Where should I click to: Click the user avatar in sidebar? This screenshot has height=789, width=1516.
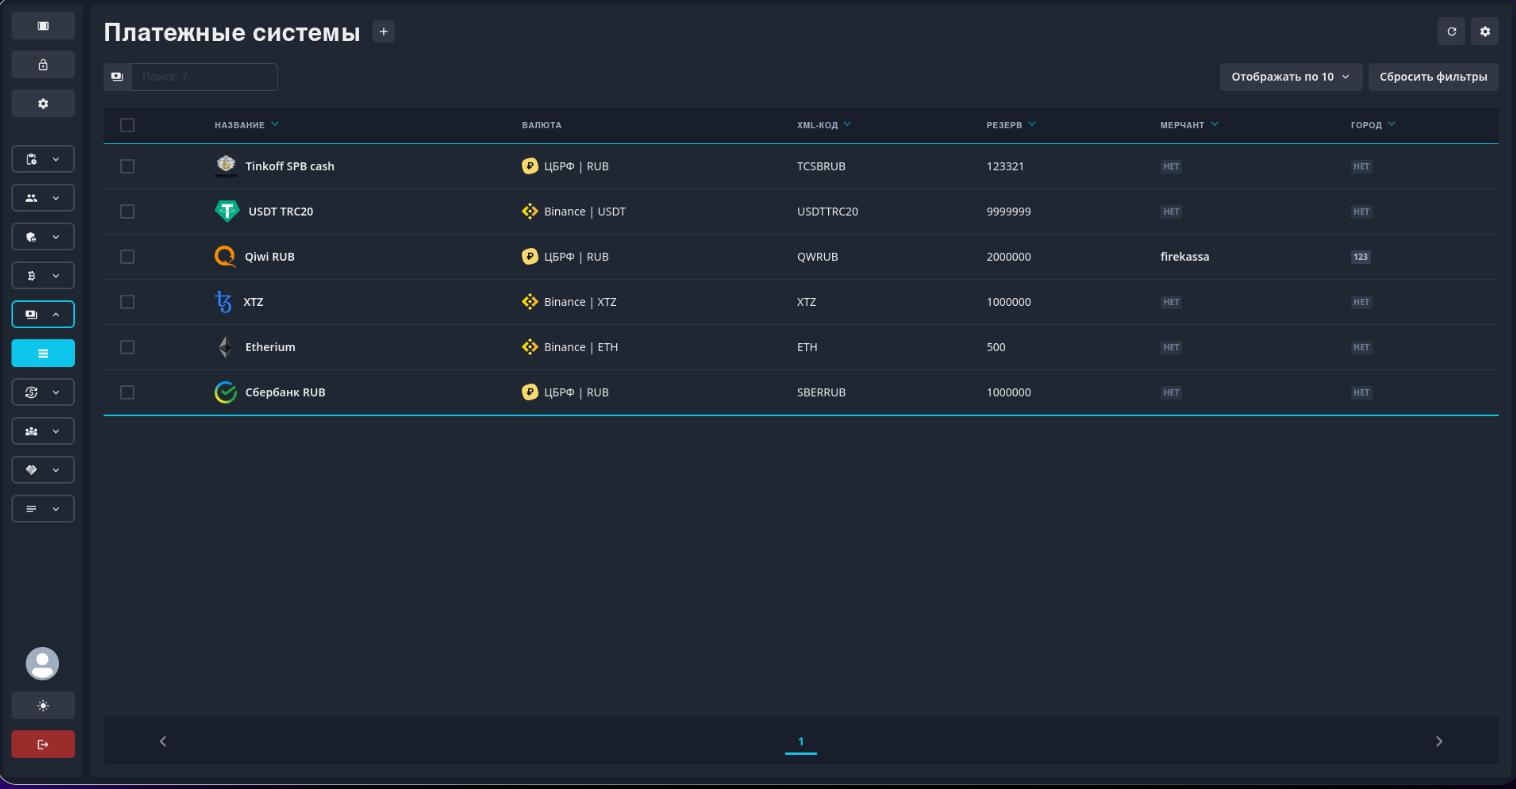(x=42, y=664)
